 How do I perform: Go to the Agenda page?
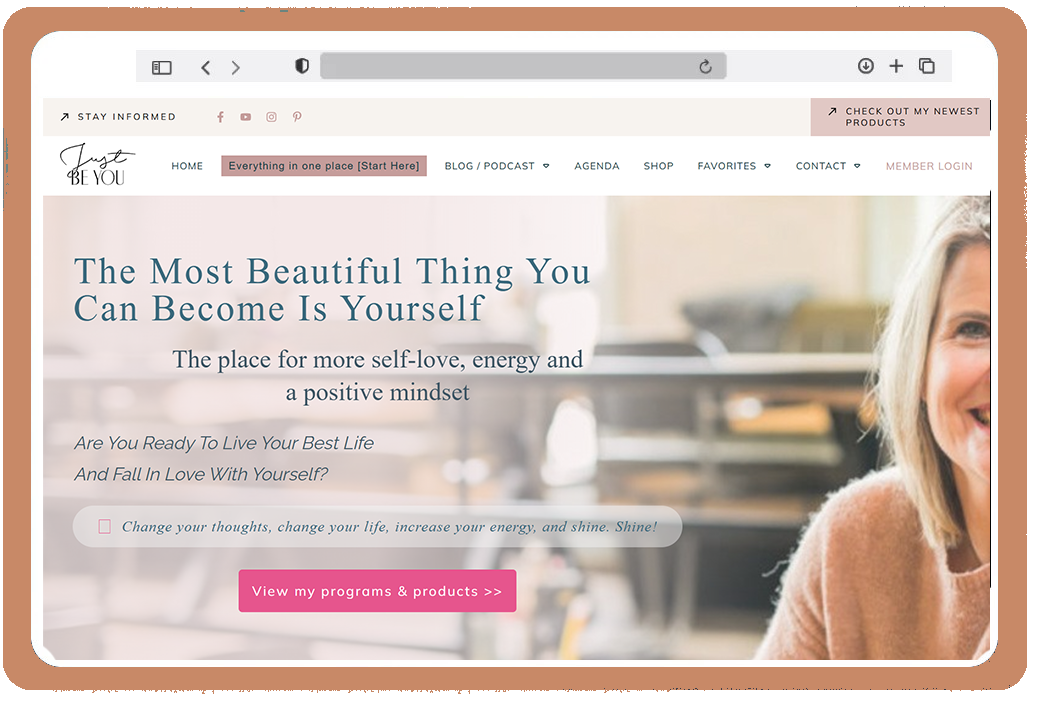597,166
